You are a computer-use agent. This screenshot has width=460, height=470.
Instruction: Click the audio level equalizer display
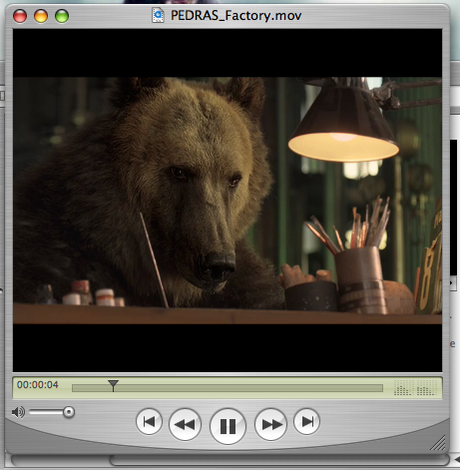[x=415, y=388]
